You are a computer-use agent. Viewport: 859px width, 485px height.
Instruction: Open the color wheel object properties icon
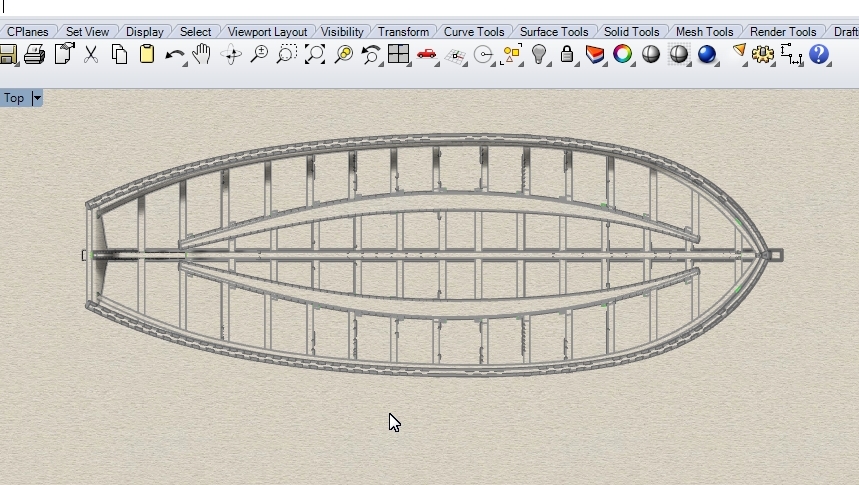tap(623, 54)
